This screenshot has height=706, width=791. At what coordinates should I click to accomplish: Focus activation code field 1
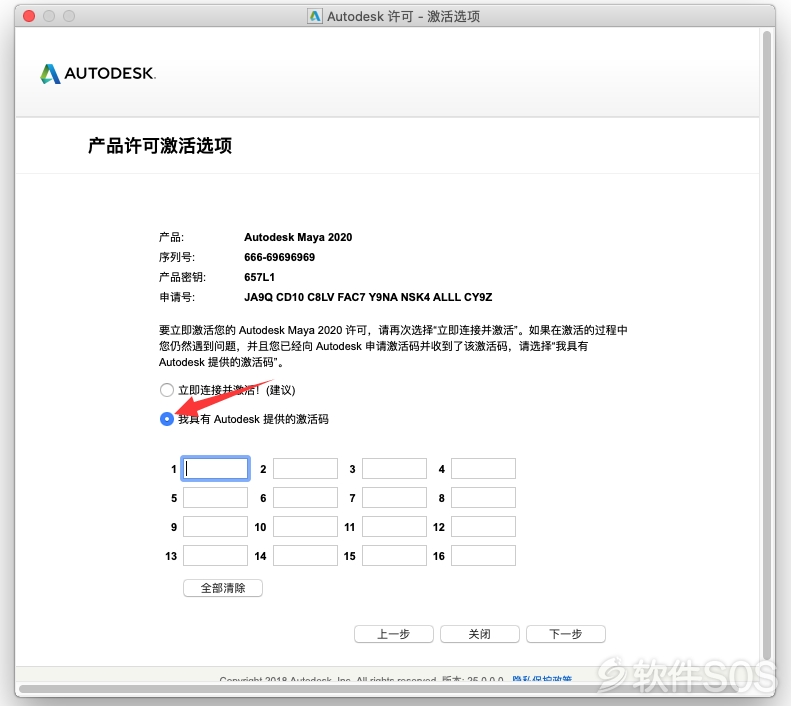(x=215, y=468)
